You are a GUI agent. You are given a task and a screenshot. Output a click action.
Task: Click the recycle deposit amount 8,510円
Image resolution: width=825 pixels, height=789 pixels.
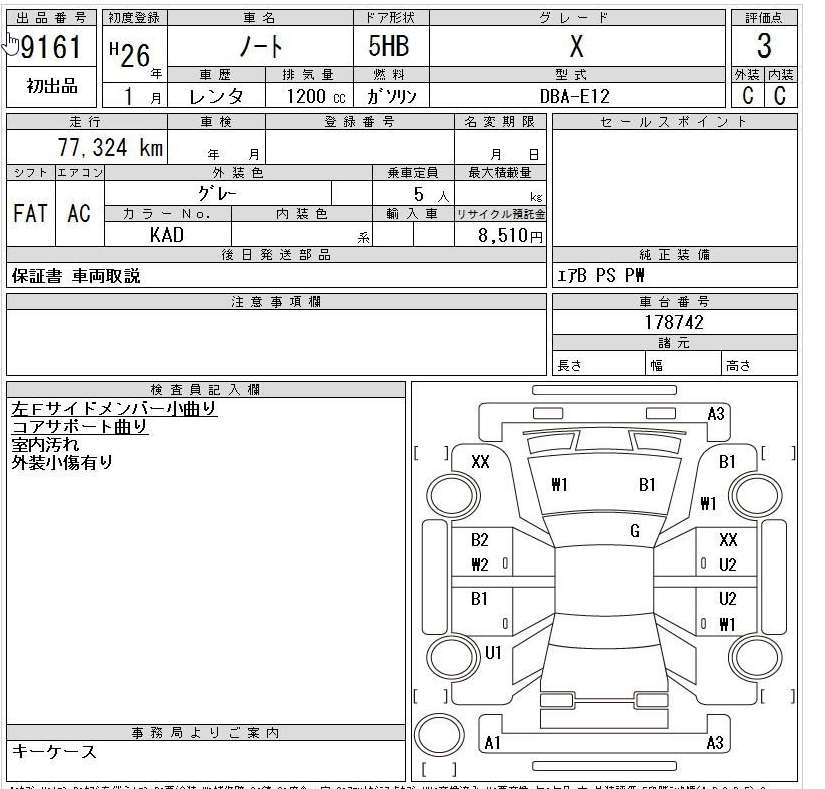pyautogui.click(x=501, y=236)
